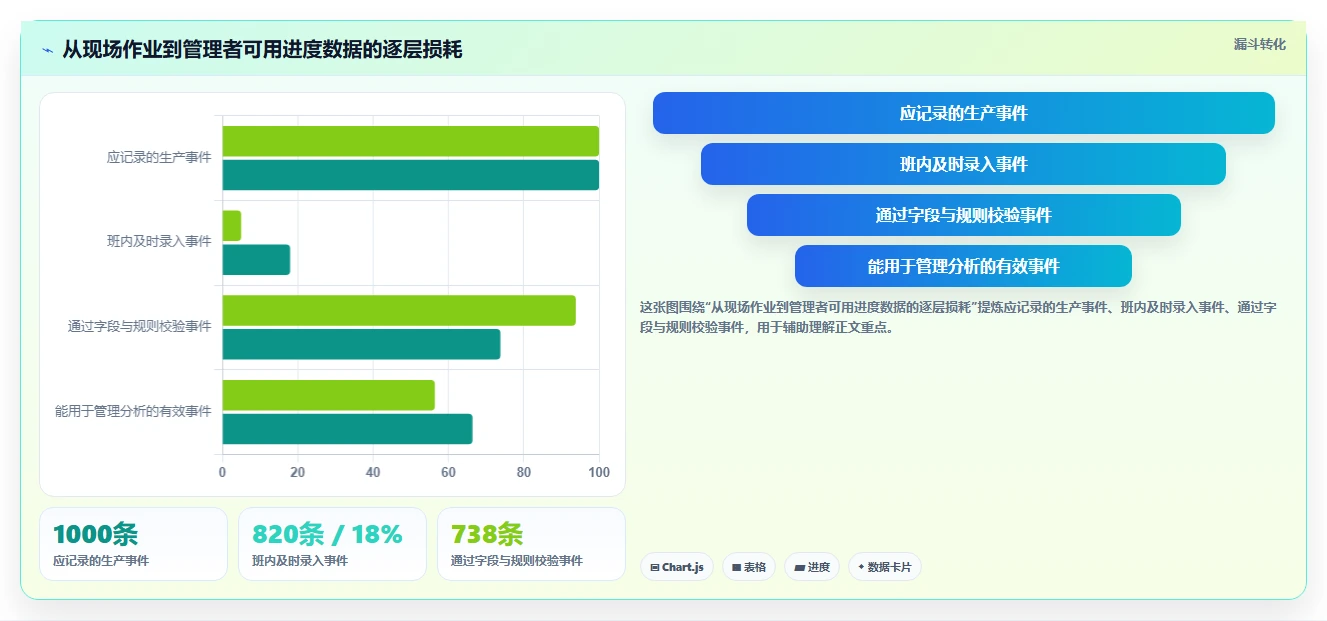Click the teal bar for 通过字段与规则校验事件

[x=361, y=344]
